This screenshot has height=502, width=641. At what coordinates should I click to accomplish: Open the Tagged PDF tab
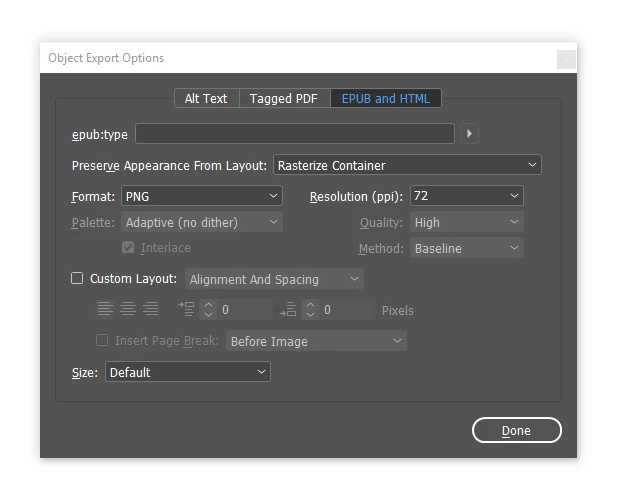click(x=284, y=99)
